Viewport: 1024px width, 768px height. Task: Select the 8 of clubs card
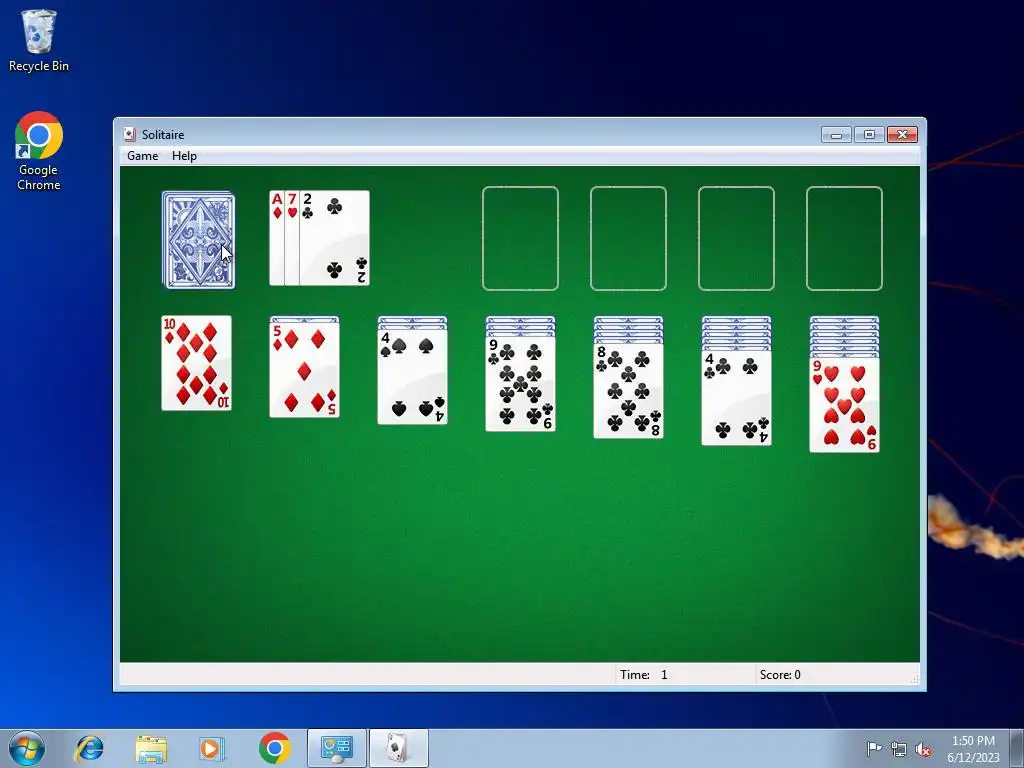[x=628, y=391]
